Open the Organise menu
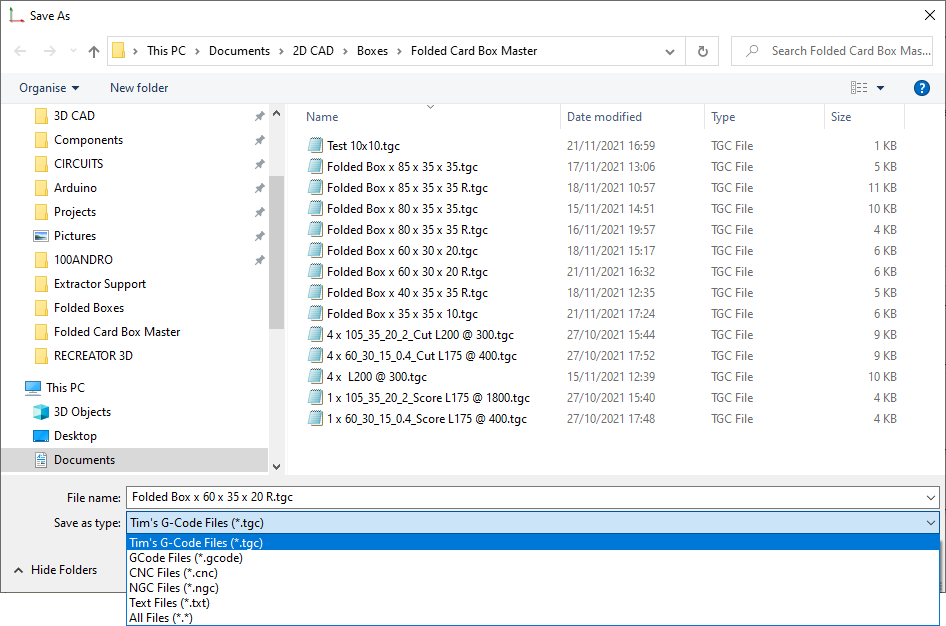Image resolution: width=946 pixels, height=626 pixels. tap(49, 88)
